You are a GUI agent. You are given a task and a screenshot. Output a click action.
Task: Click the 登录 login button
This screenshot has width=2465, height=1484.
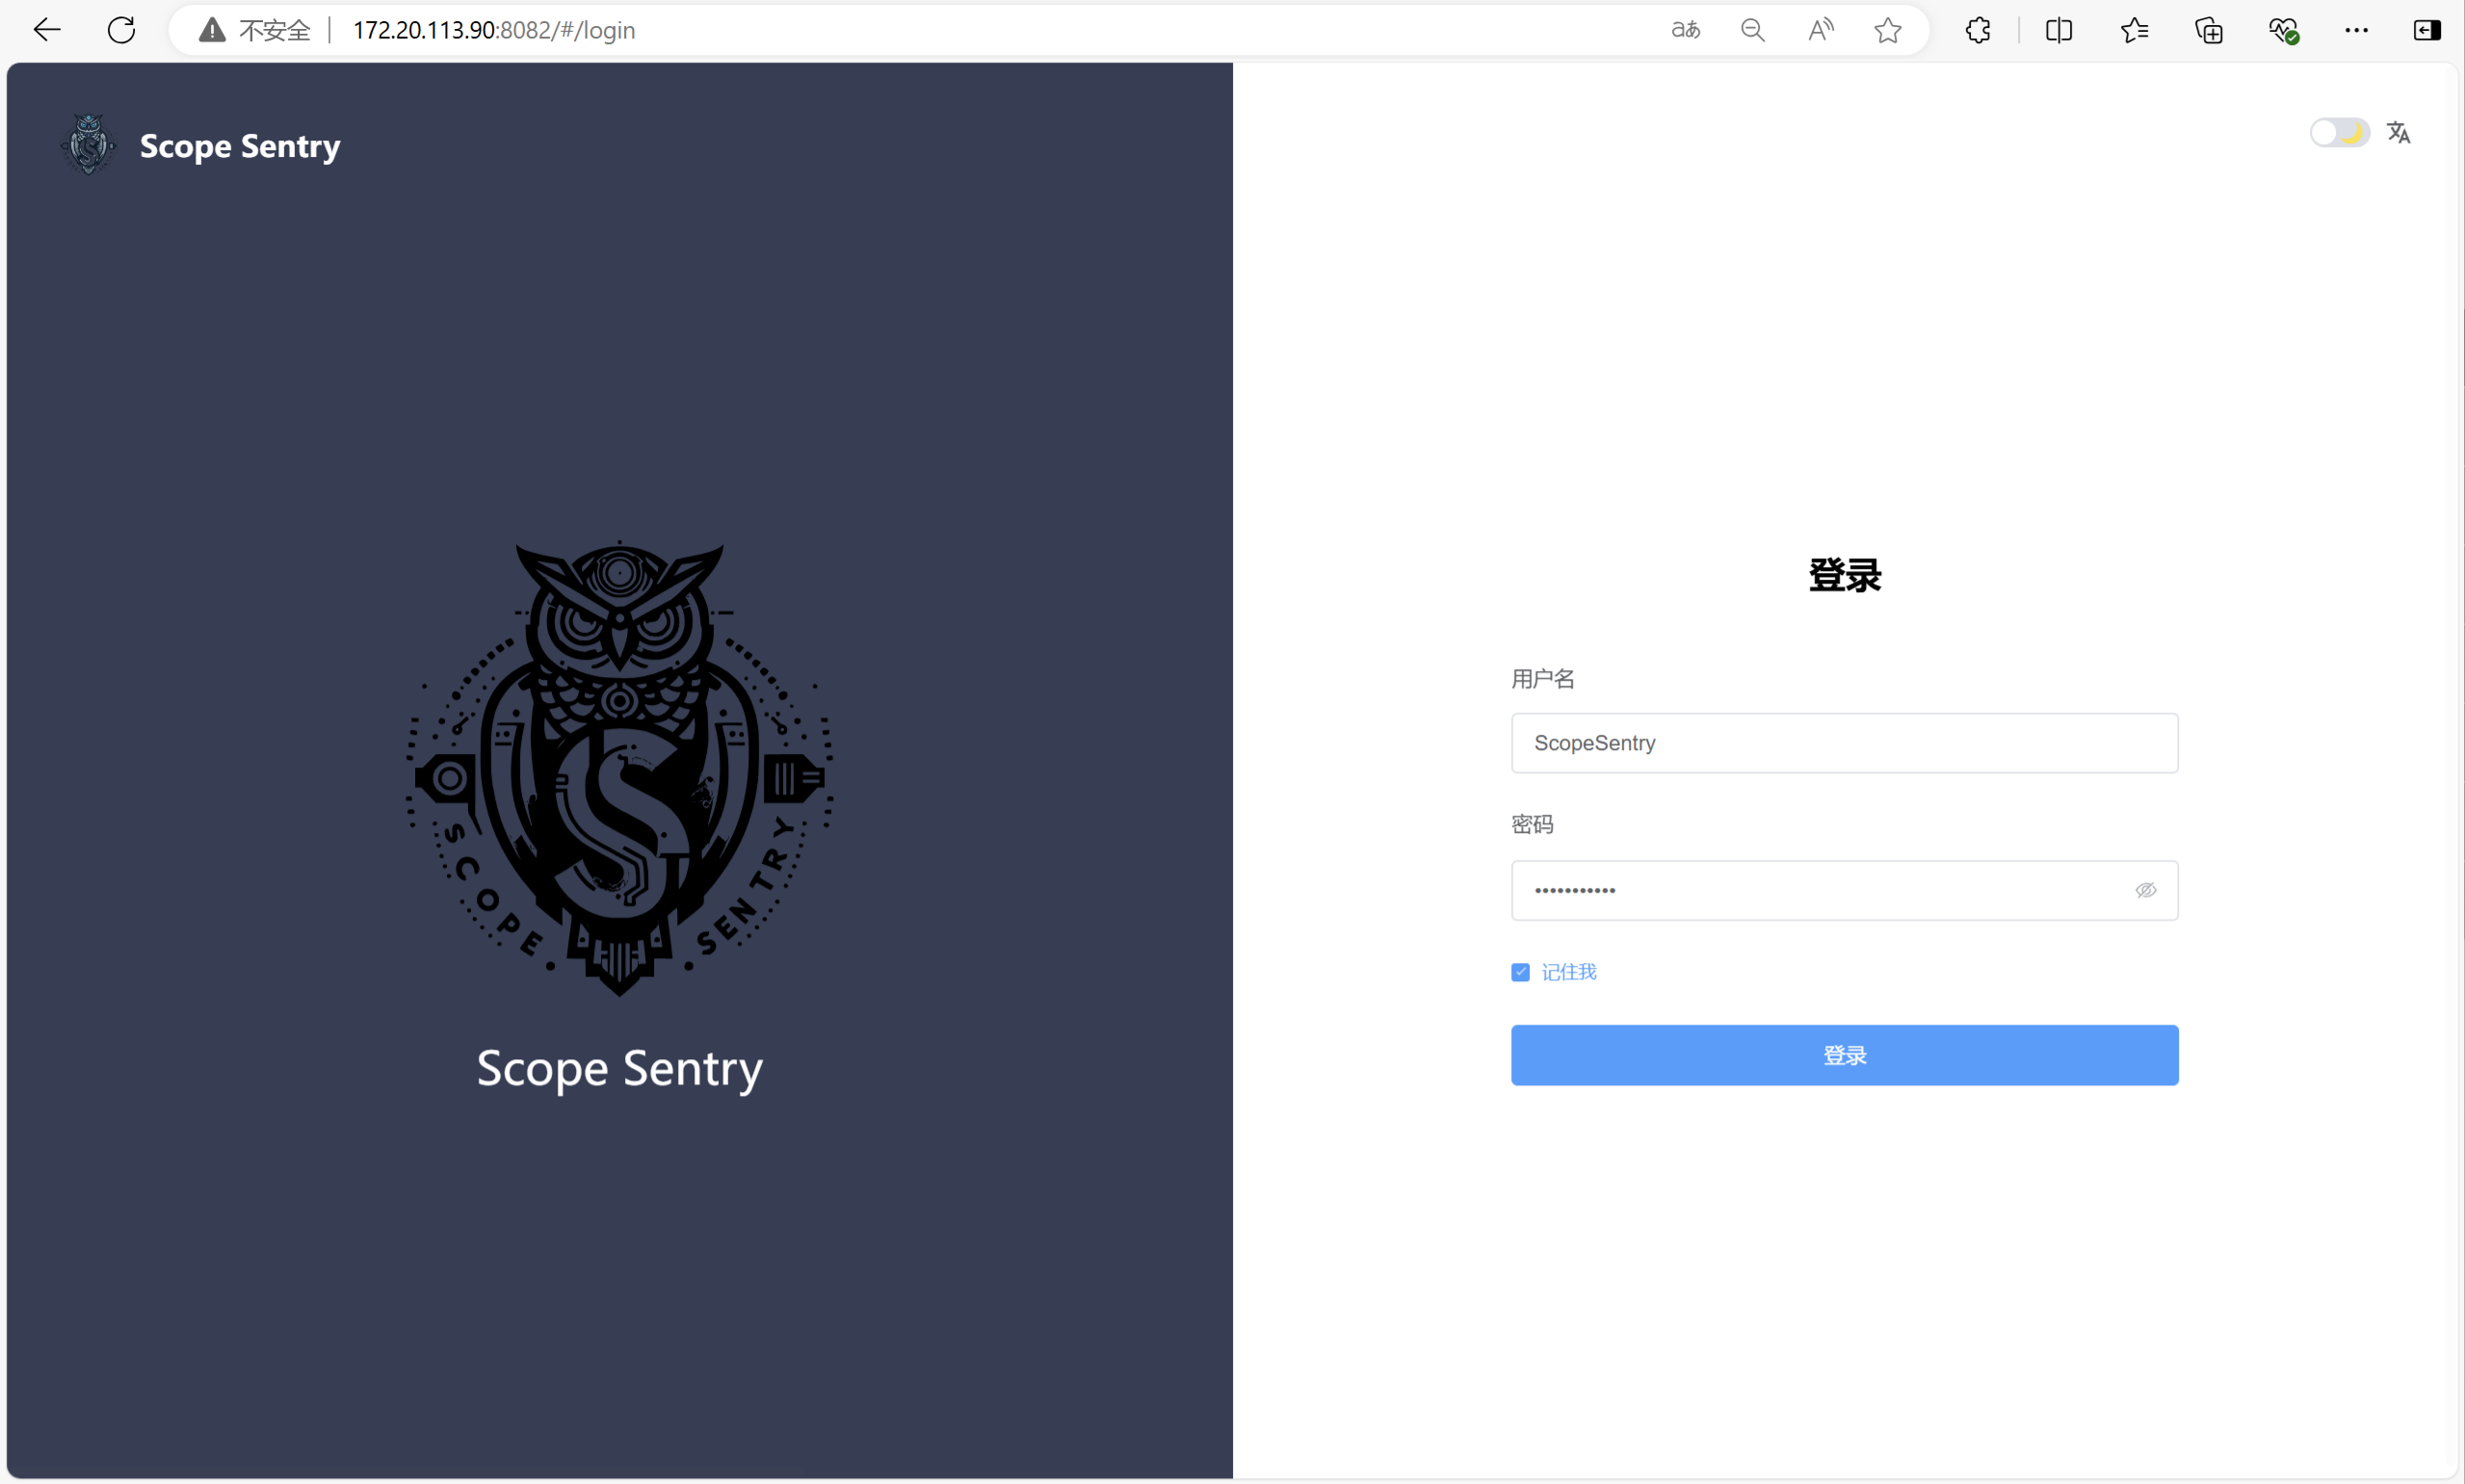click(x=1844, y=1054)
